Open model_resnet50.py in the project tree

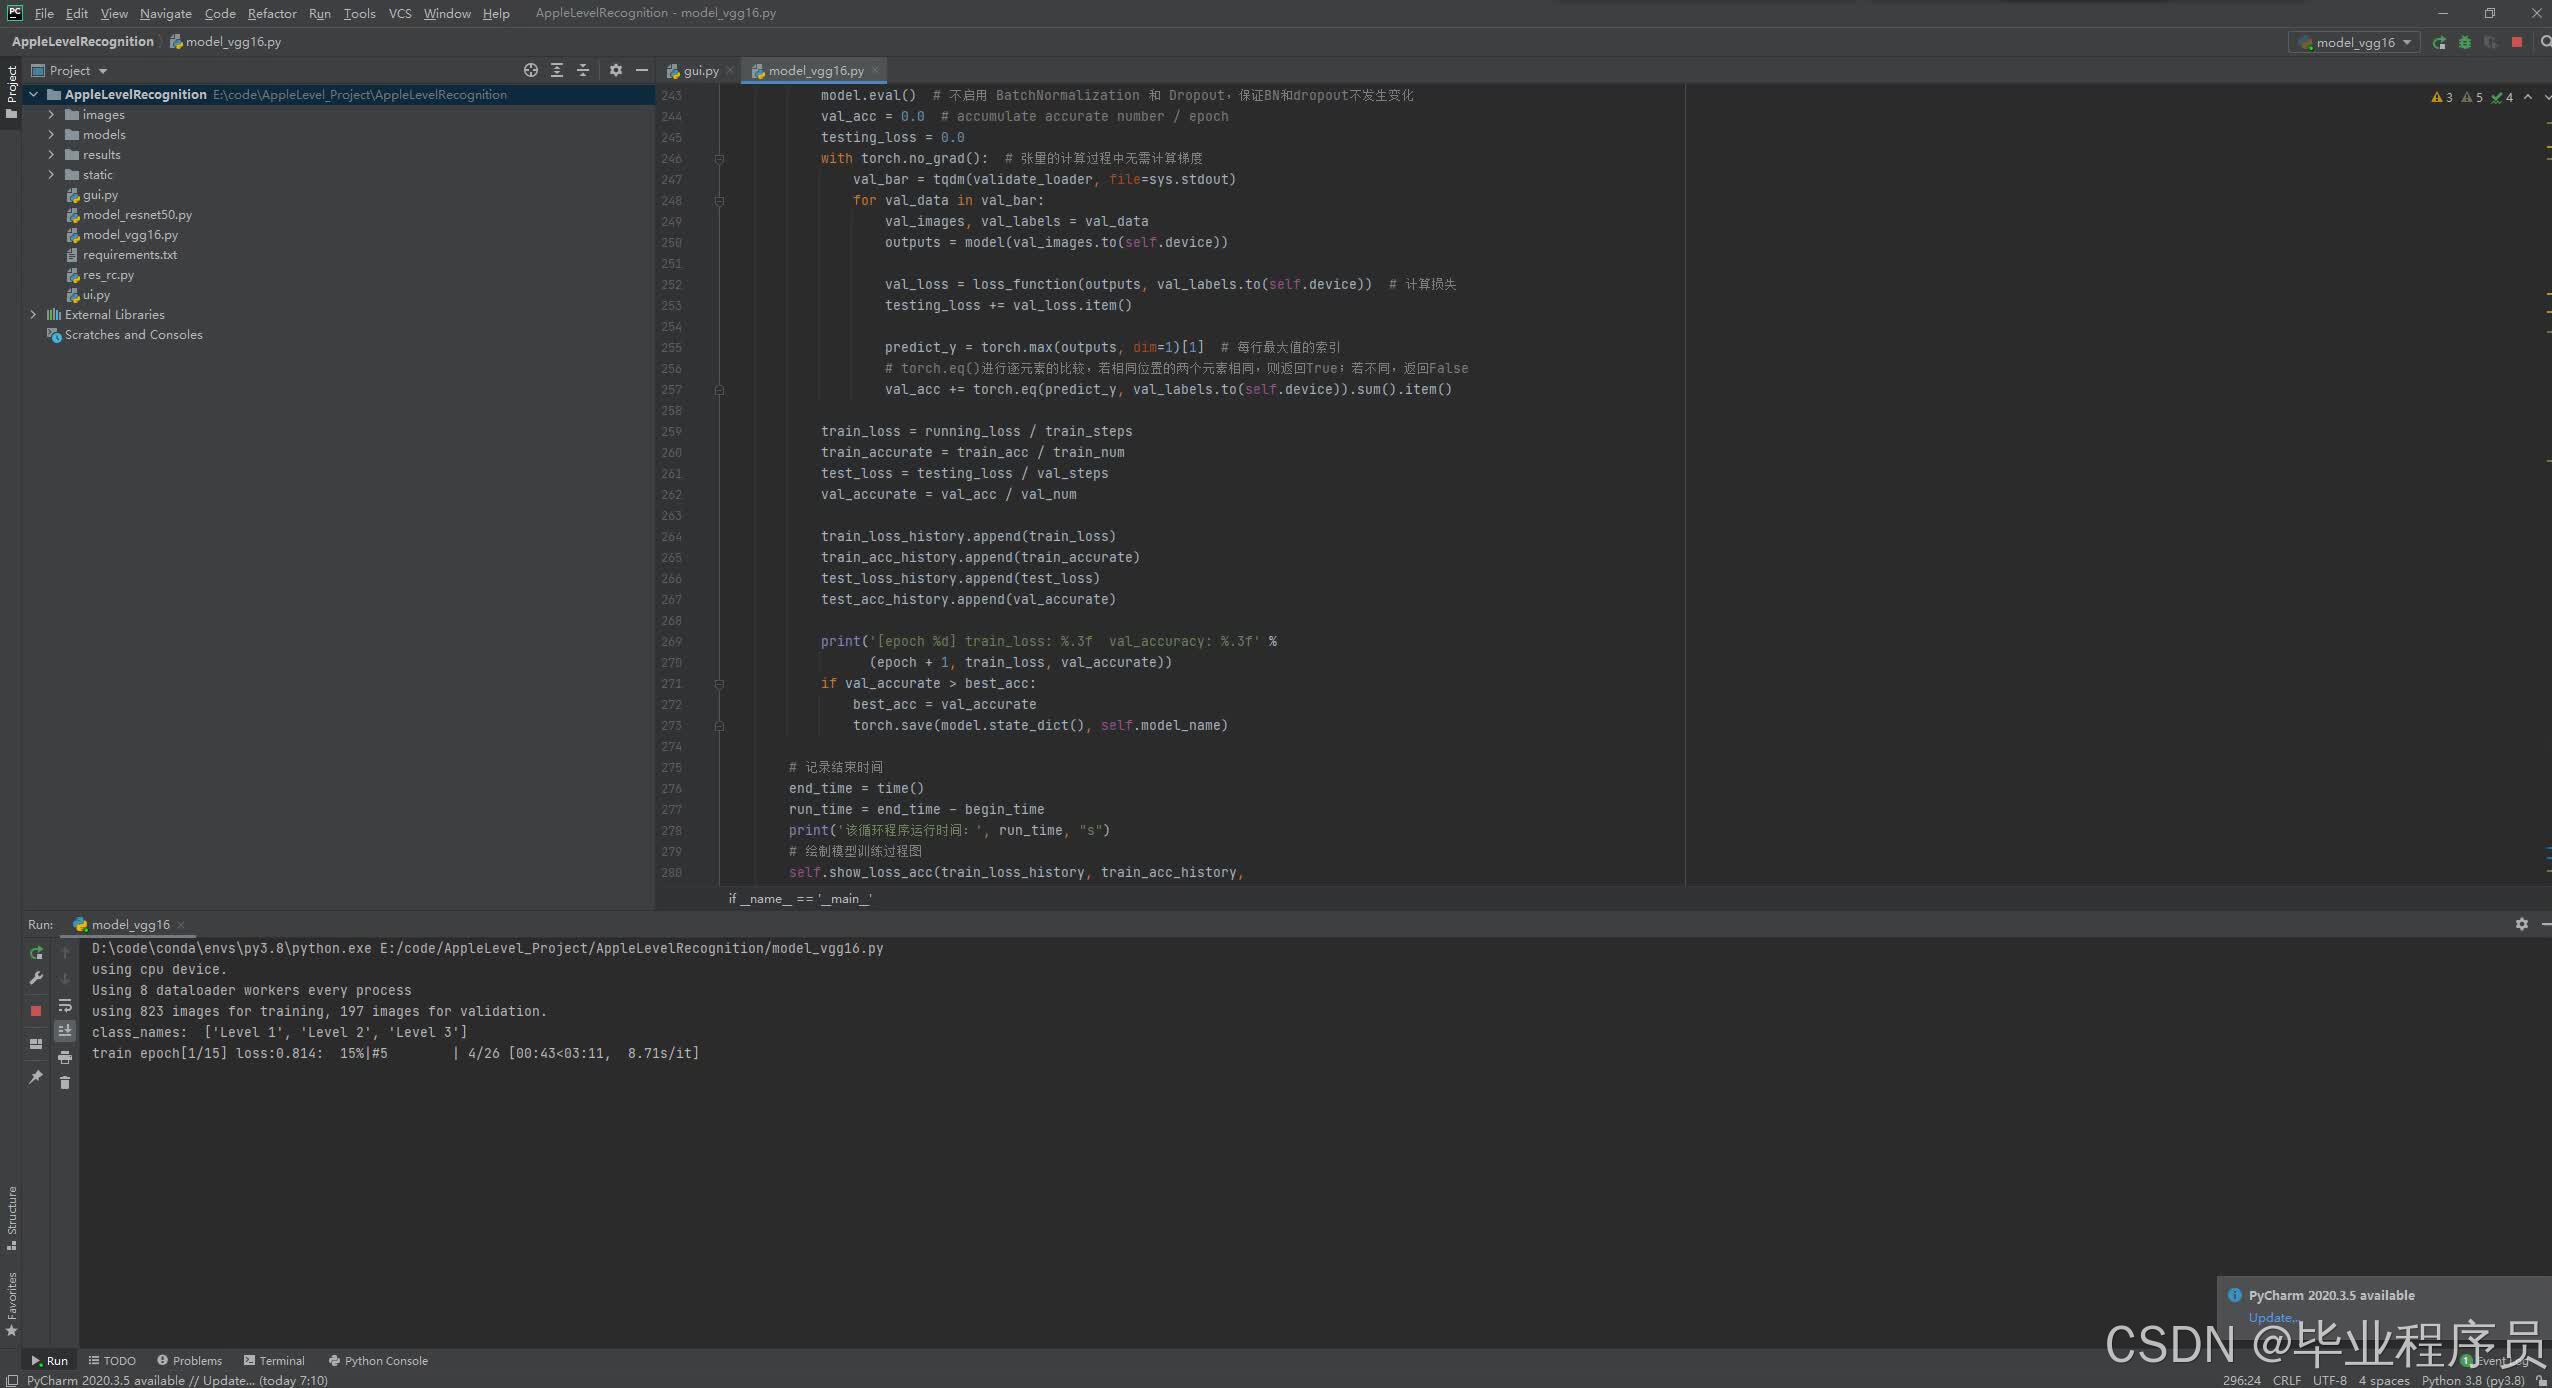tap(137, 215)
